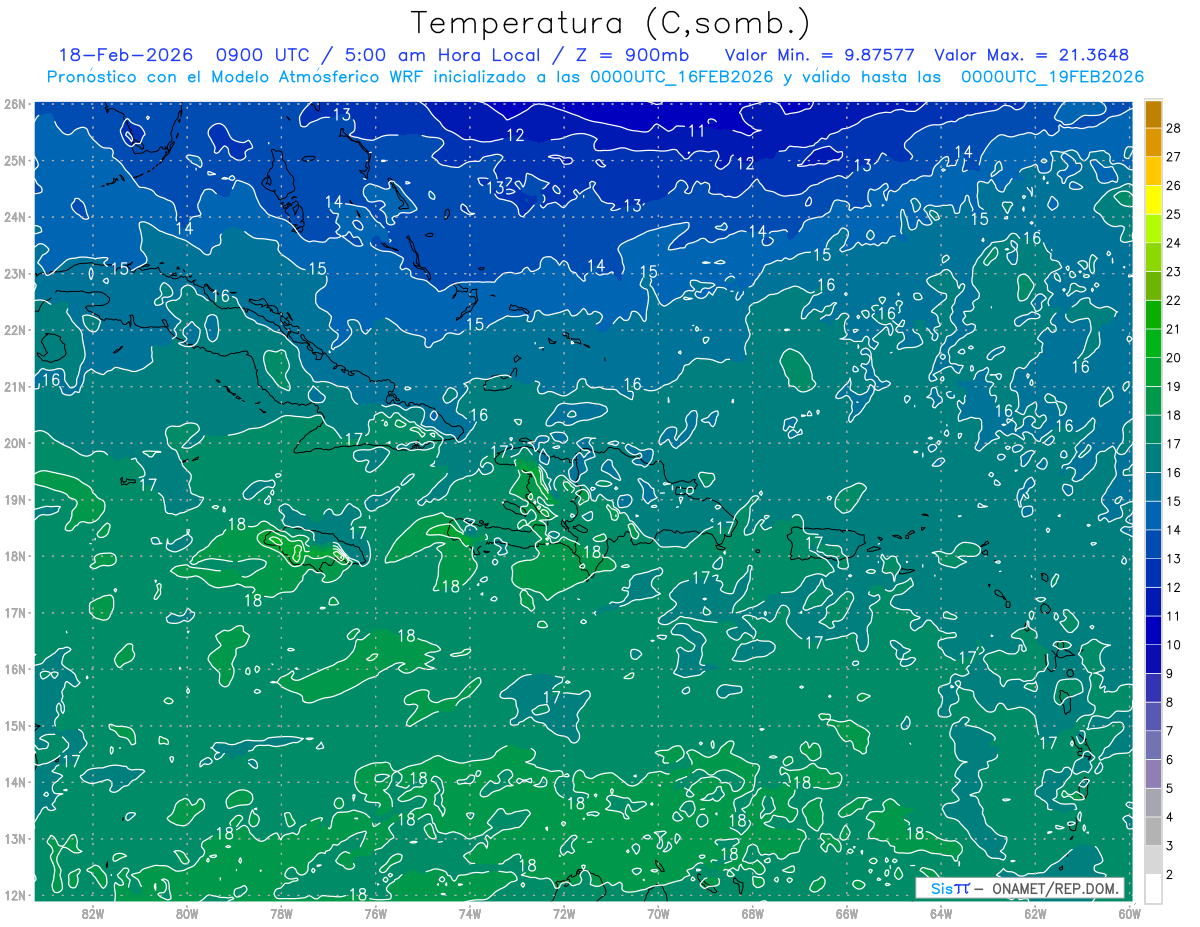
Task: Click the "22N" latitude label
Action: click(15, 330)
